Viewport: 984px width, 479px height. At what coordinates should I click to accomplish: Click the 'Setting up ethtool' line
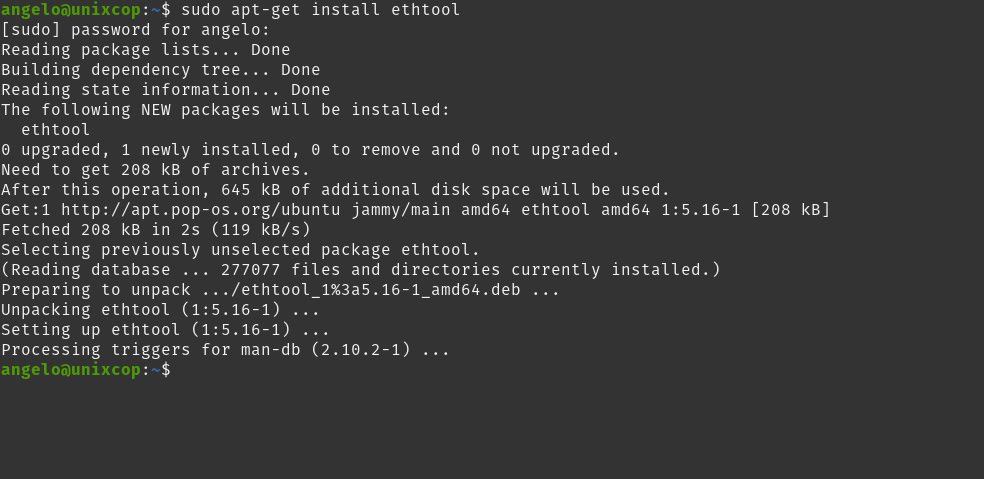coord(166,330)
